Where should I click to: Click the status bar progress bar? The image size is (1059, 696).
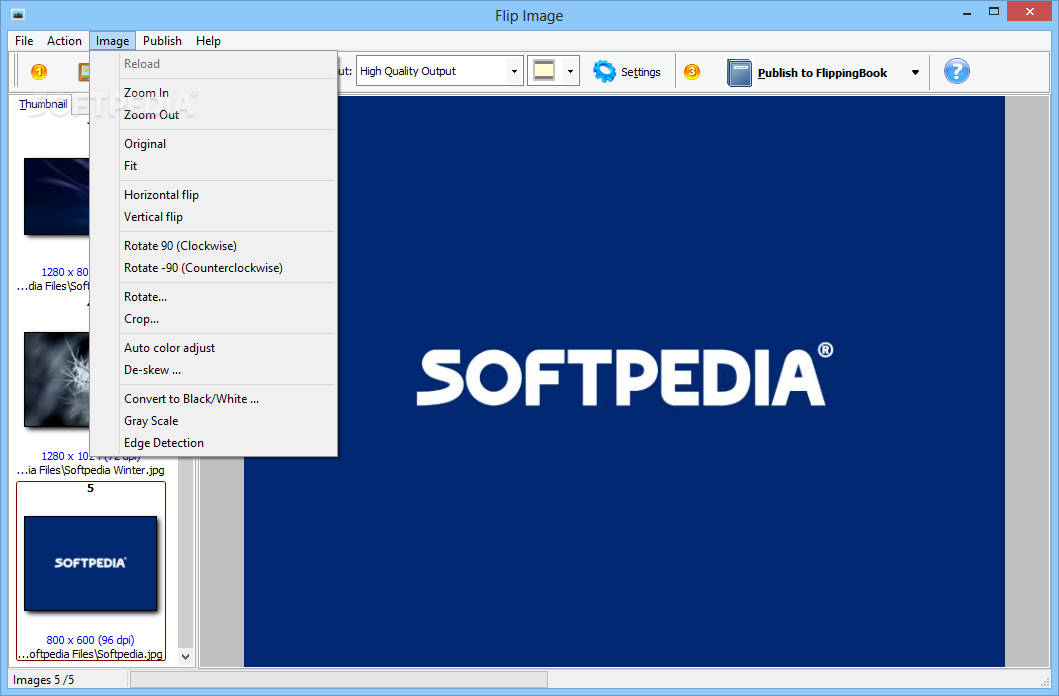[338, 679]
